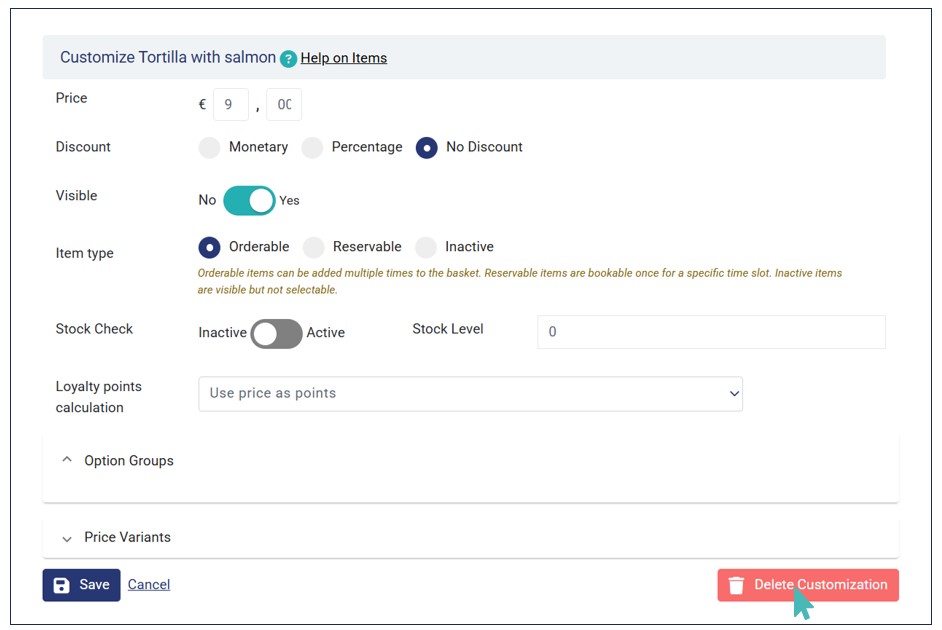Click the price cents input field
This screenshot has height=630, width=942.
click(284, 105)
